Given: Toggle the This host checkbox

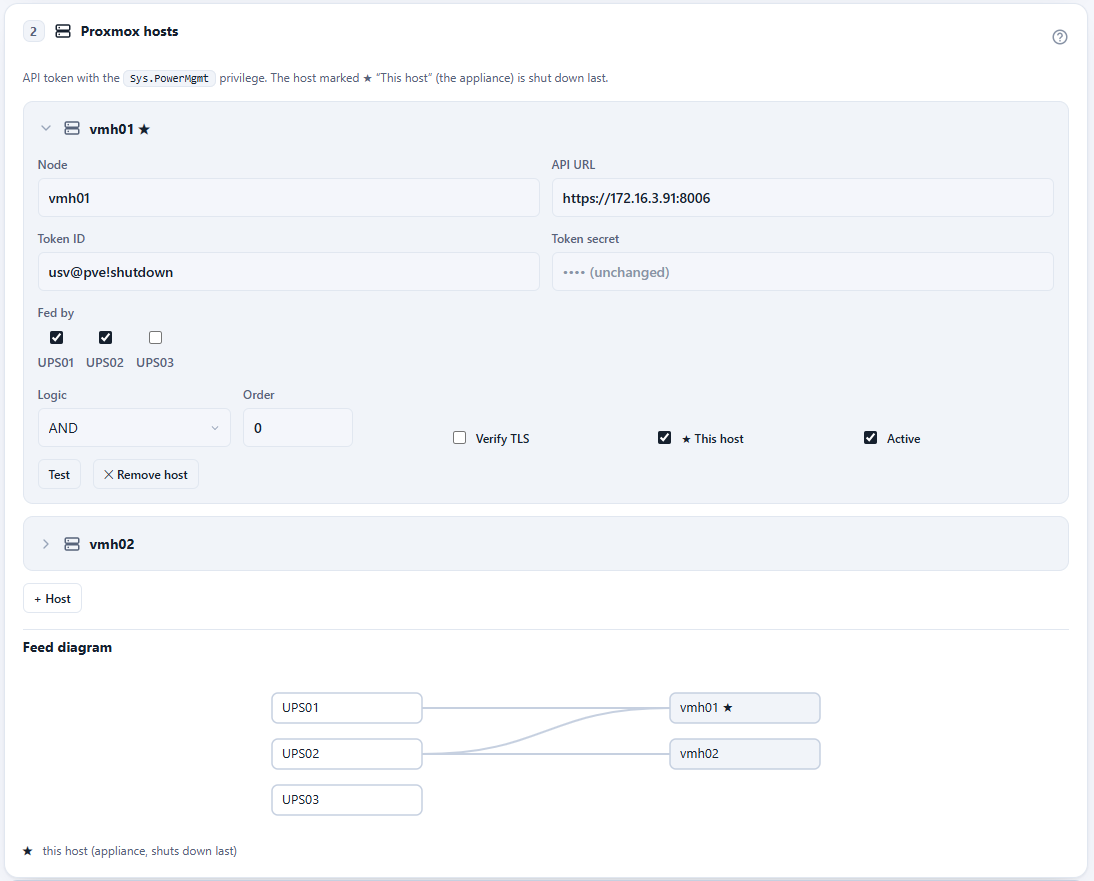Looking at the screenshot, I should pos(665,437).
